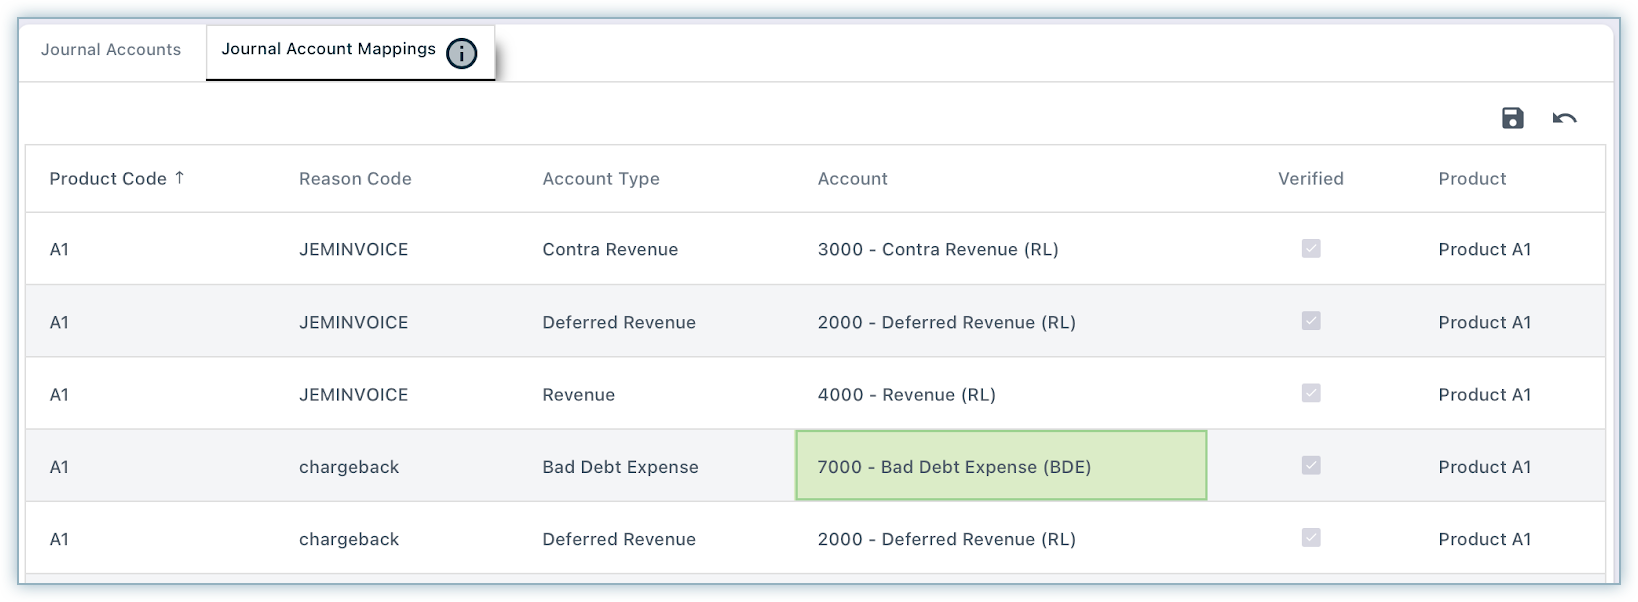Sort by the Reason Code column header
The height and width of the screenshot is (602, 1638).
coord(355,179)
